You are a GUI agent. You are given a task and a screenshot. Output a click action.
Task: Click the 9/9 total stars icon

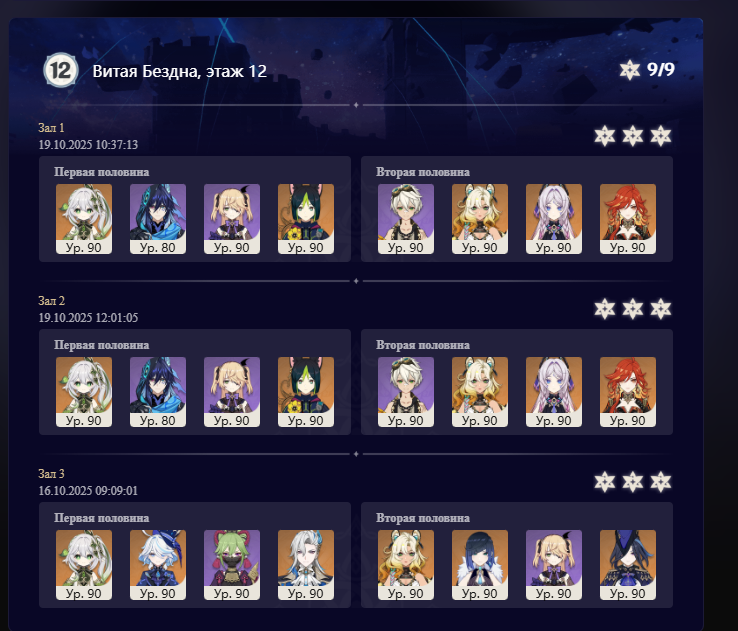pyautogui.click(x=630, y=70)
